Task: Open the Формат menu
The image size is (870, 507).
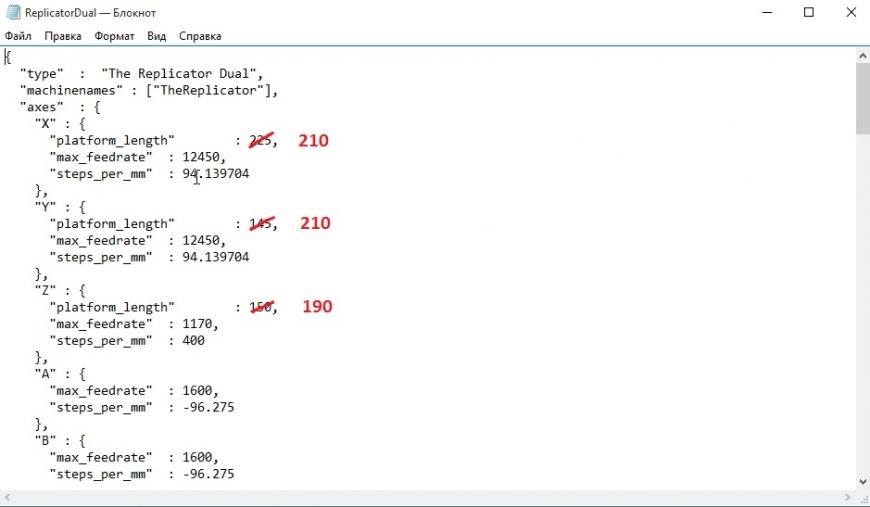Action: coord(114,36)
